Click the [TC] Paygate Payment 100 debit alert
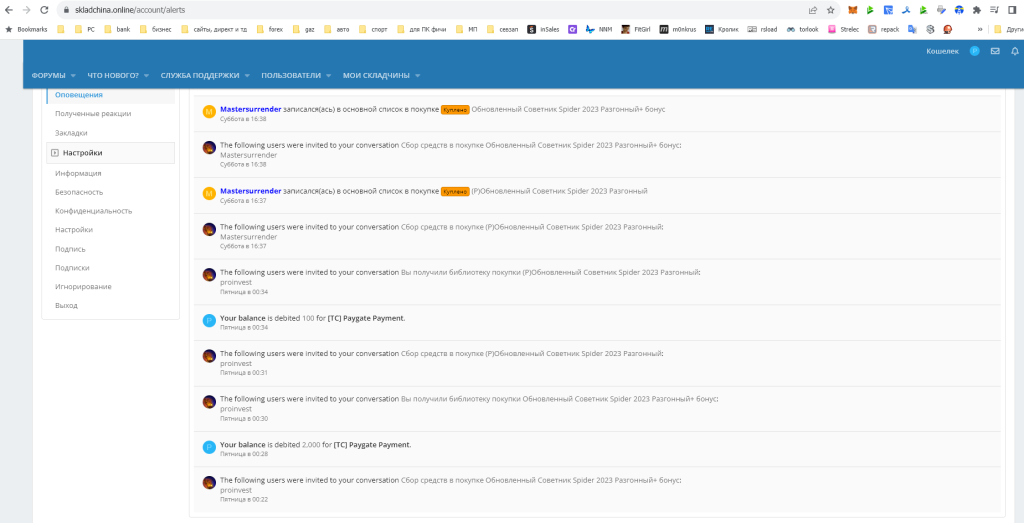 tap(366, 318)
